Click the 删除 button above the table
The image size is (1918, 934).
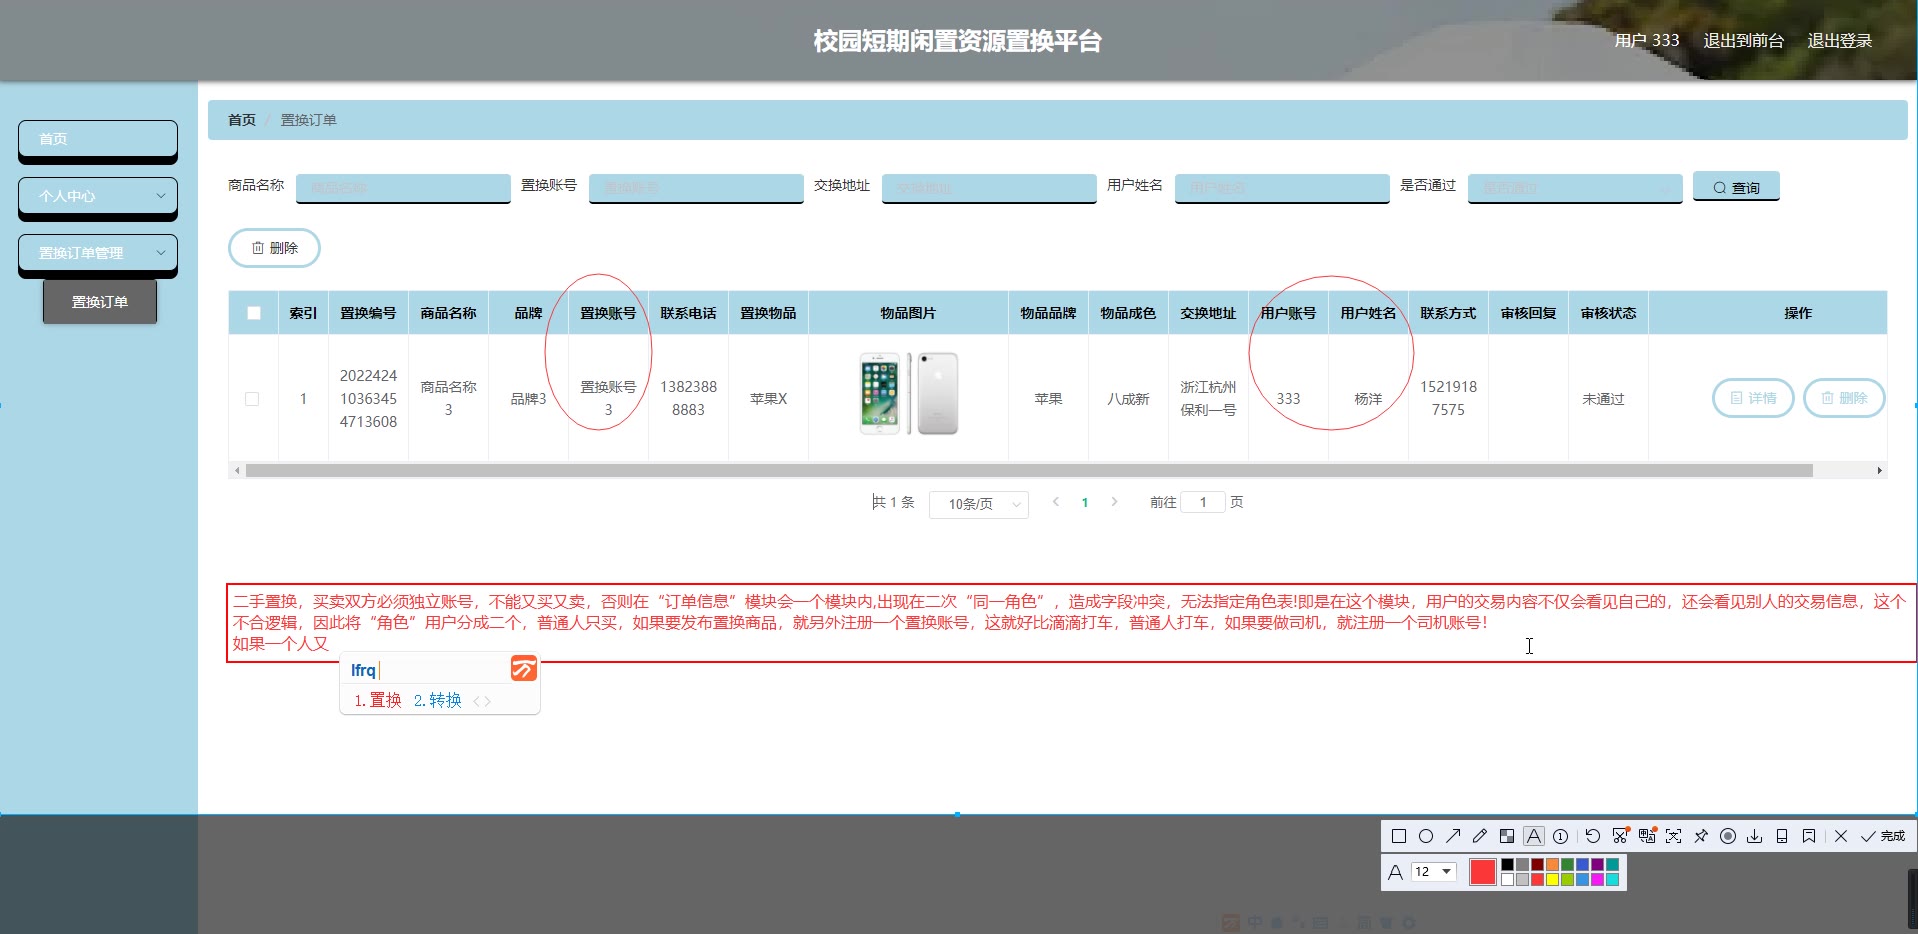pos(274,248)
